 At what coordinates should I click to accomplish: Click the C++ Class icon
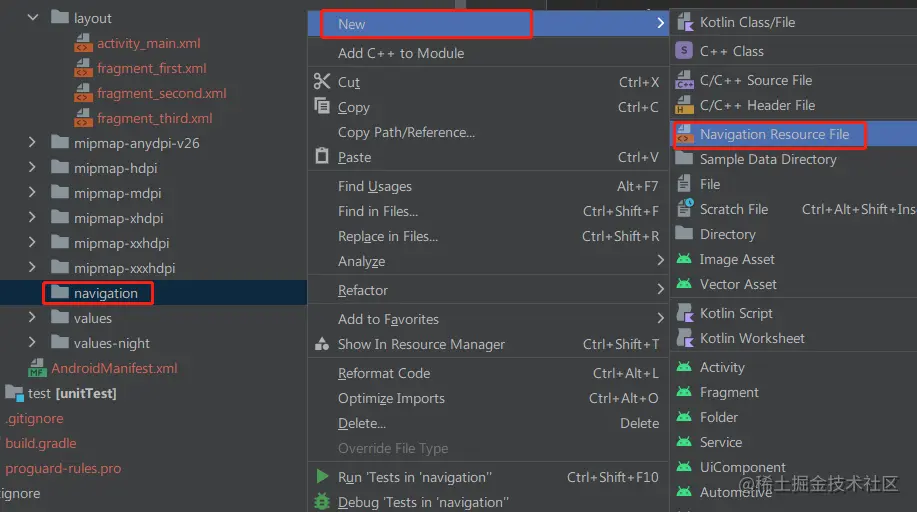684,51
